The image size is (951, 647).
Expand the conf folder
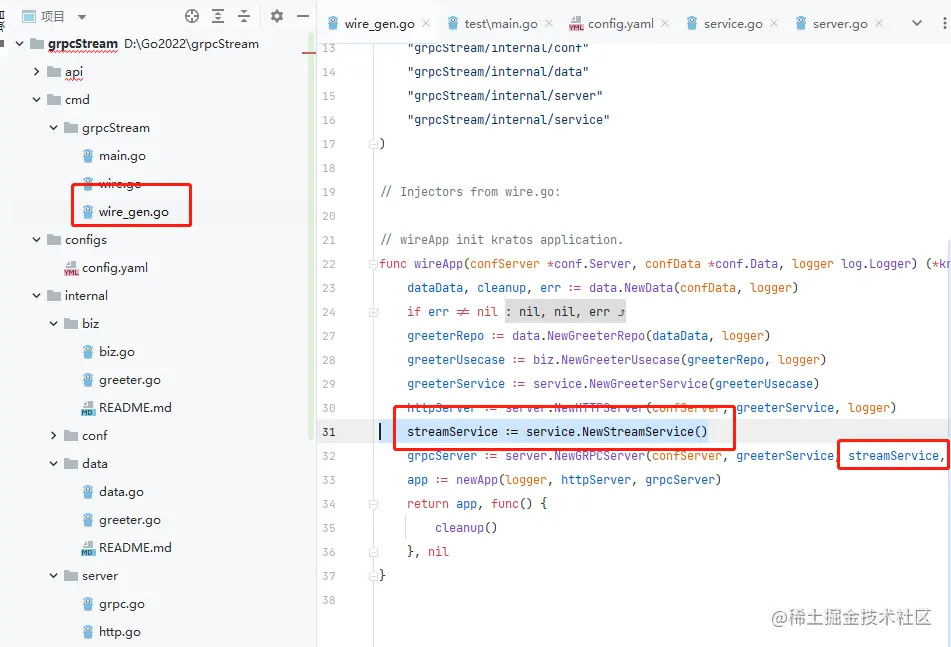coord(53,435)
